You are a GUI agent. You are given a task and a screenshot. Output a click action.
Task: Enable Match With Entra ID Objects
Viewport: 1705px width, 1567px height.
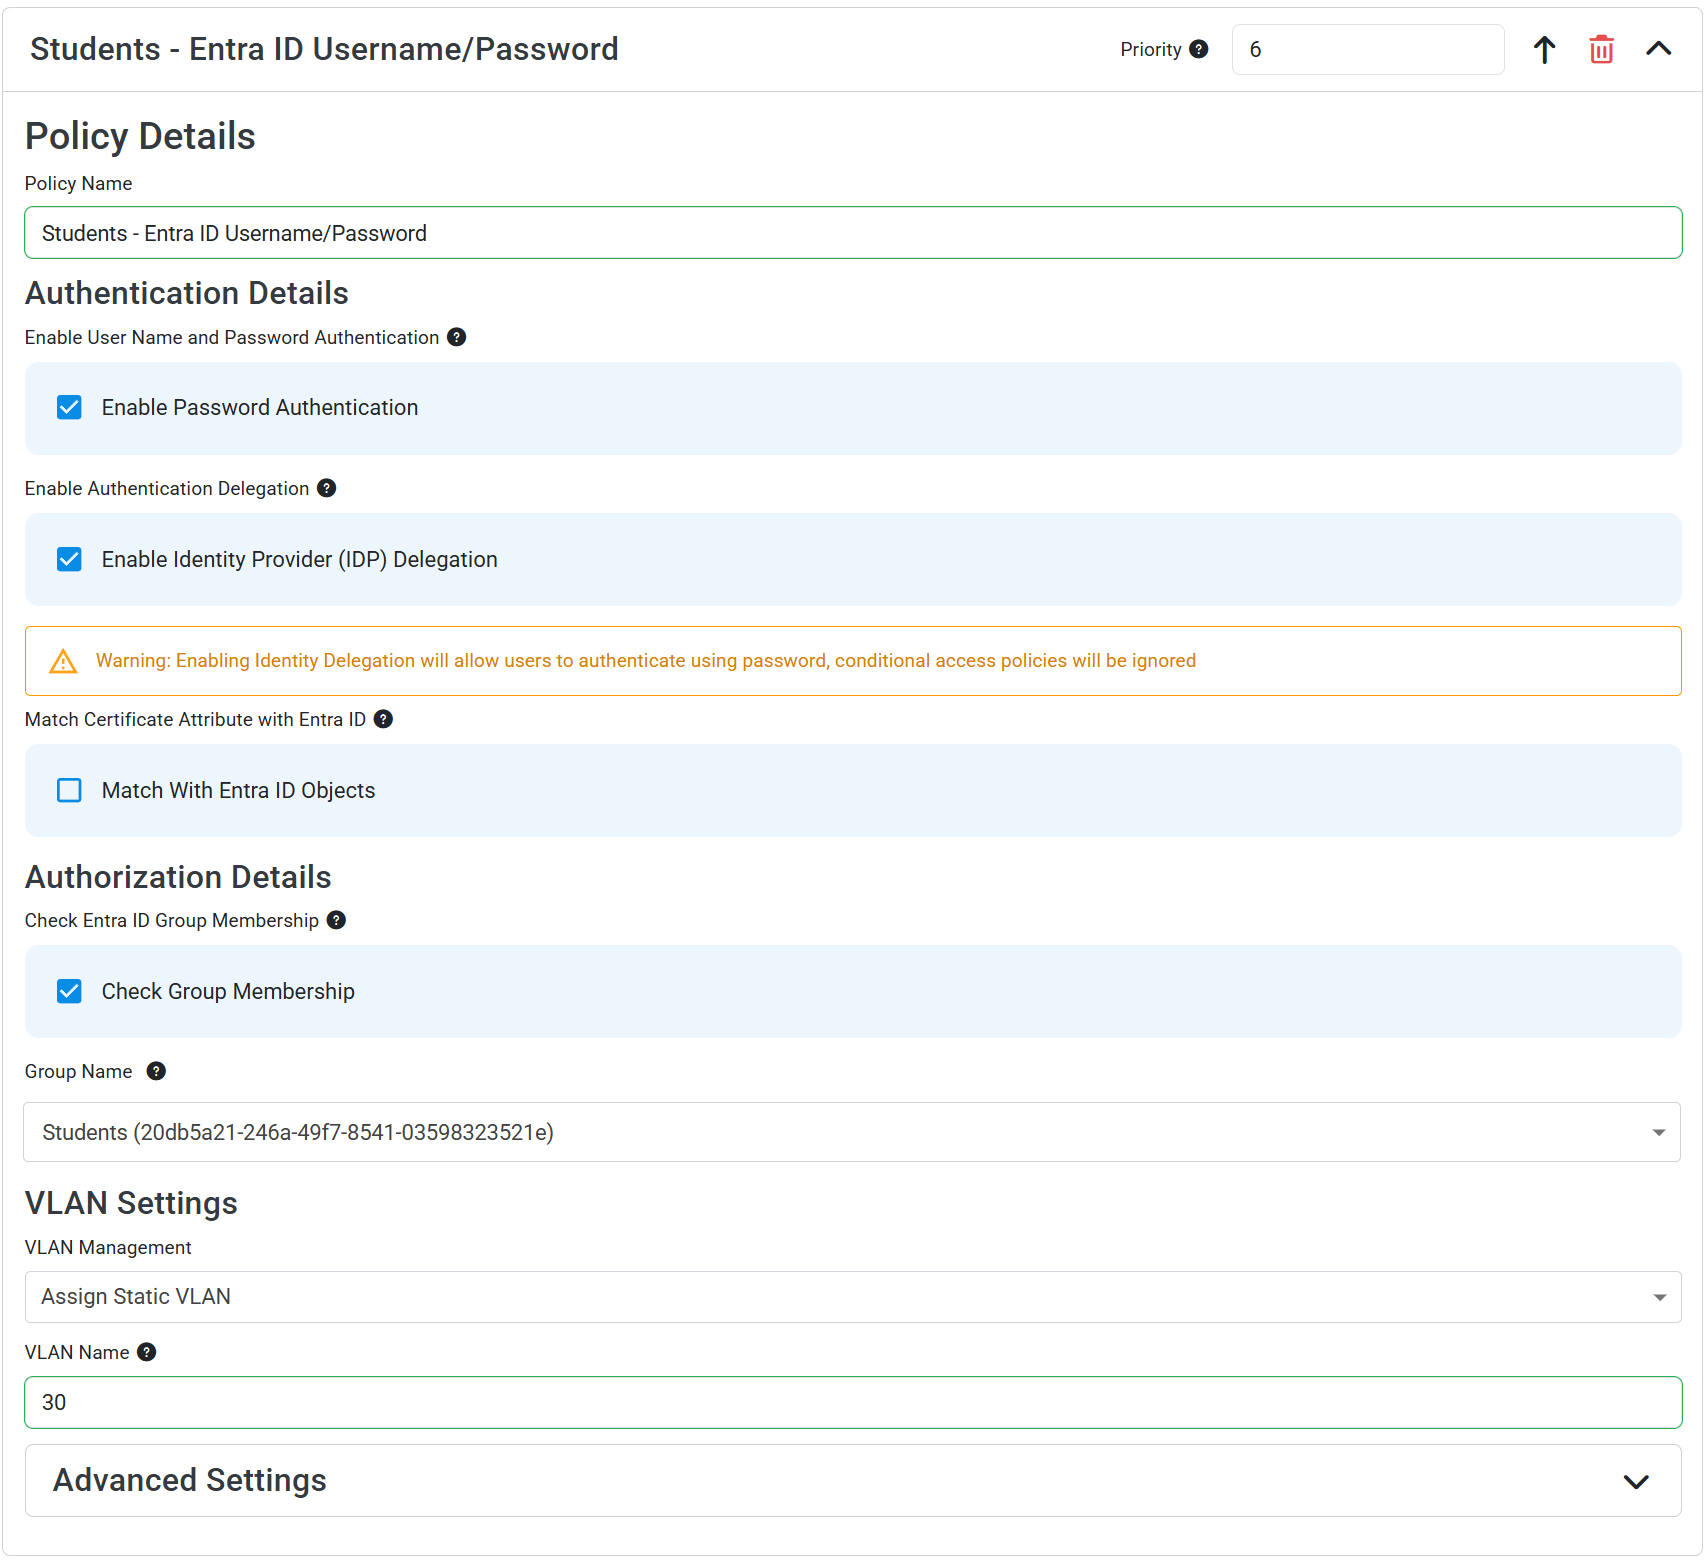[69, 790]
